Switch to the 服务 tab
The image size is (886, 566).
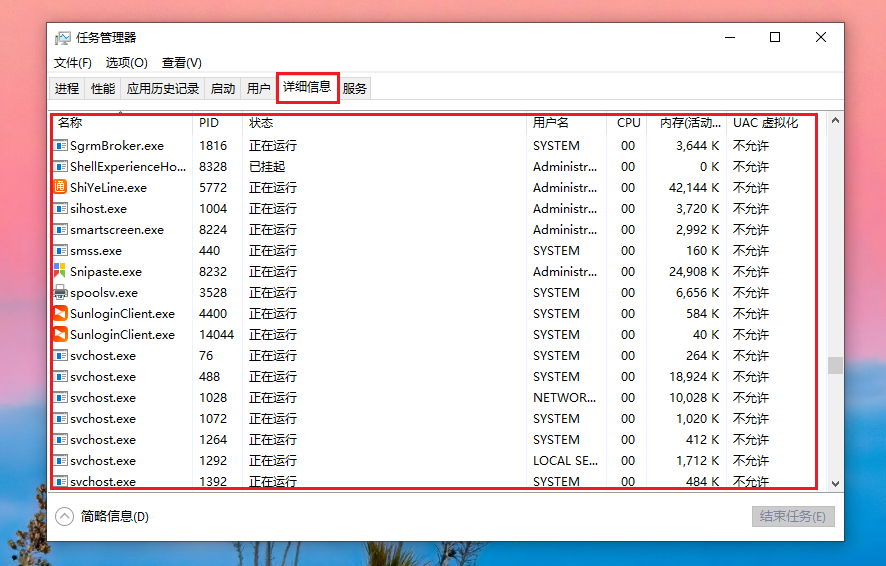(x=354, y=89)
